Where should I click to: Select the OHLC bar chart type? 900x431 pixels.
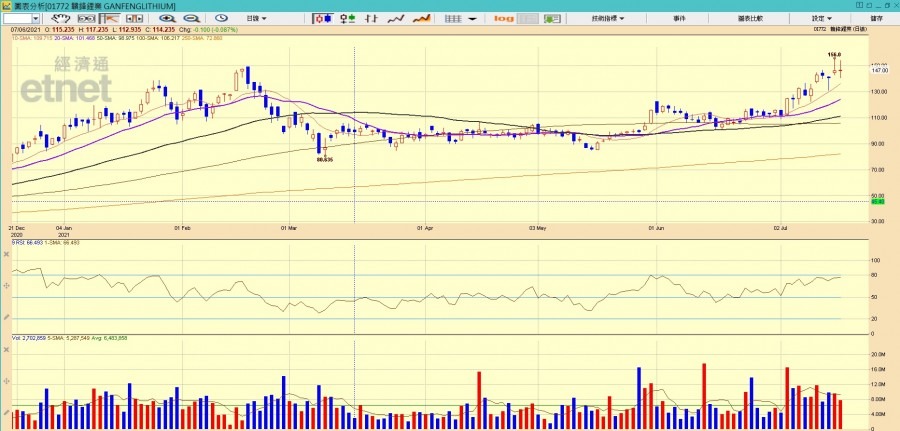tap(372, 18)
